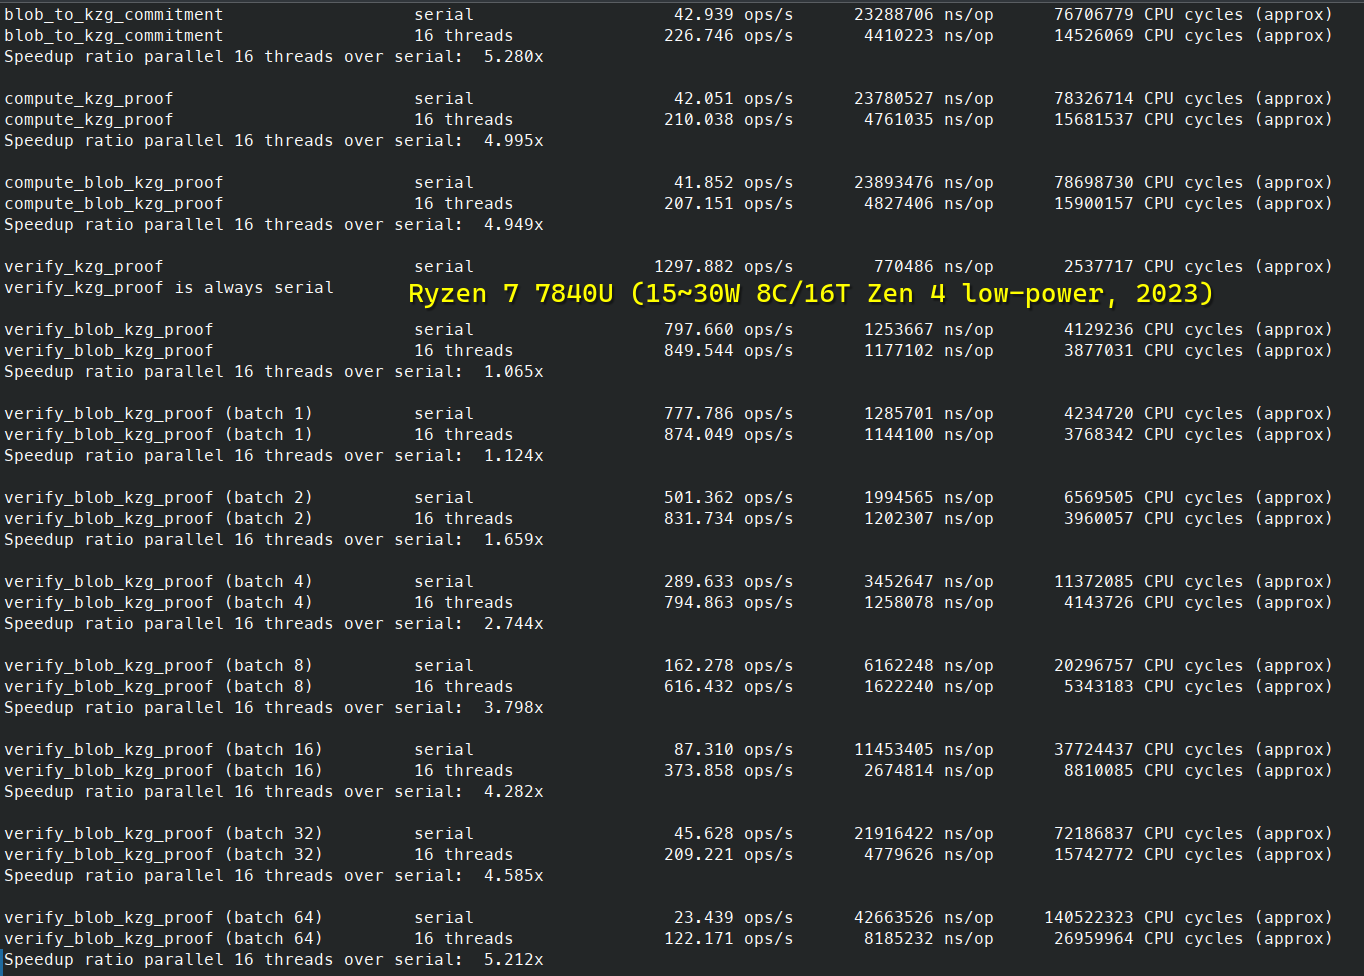The width and height of the screenshot is (1364, 976).
Task: Click the 5.280x speedup ratio value
Action: 513,57
